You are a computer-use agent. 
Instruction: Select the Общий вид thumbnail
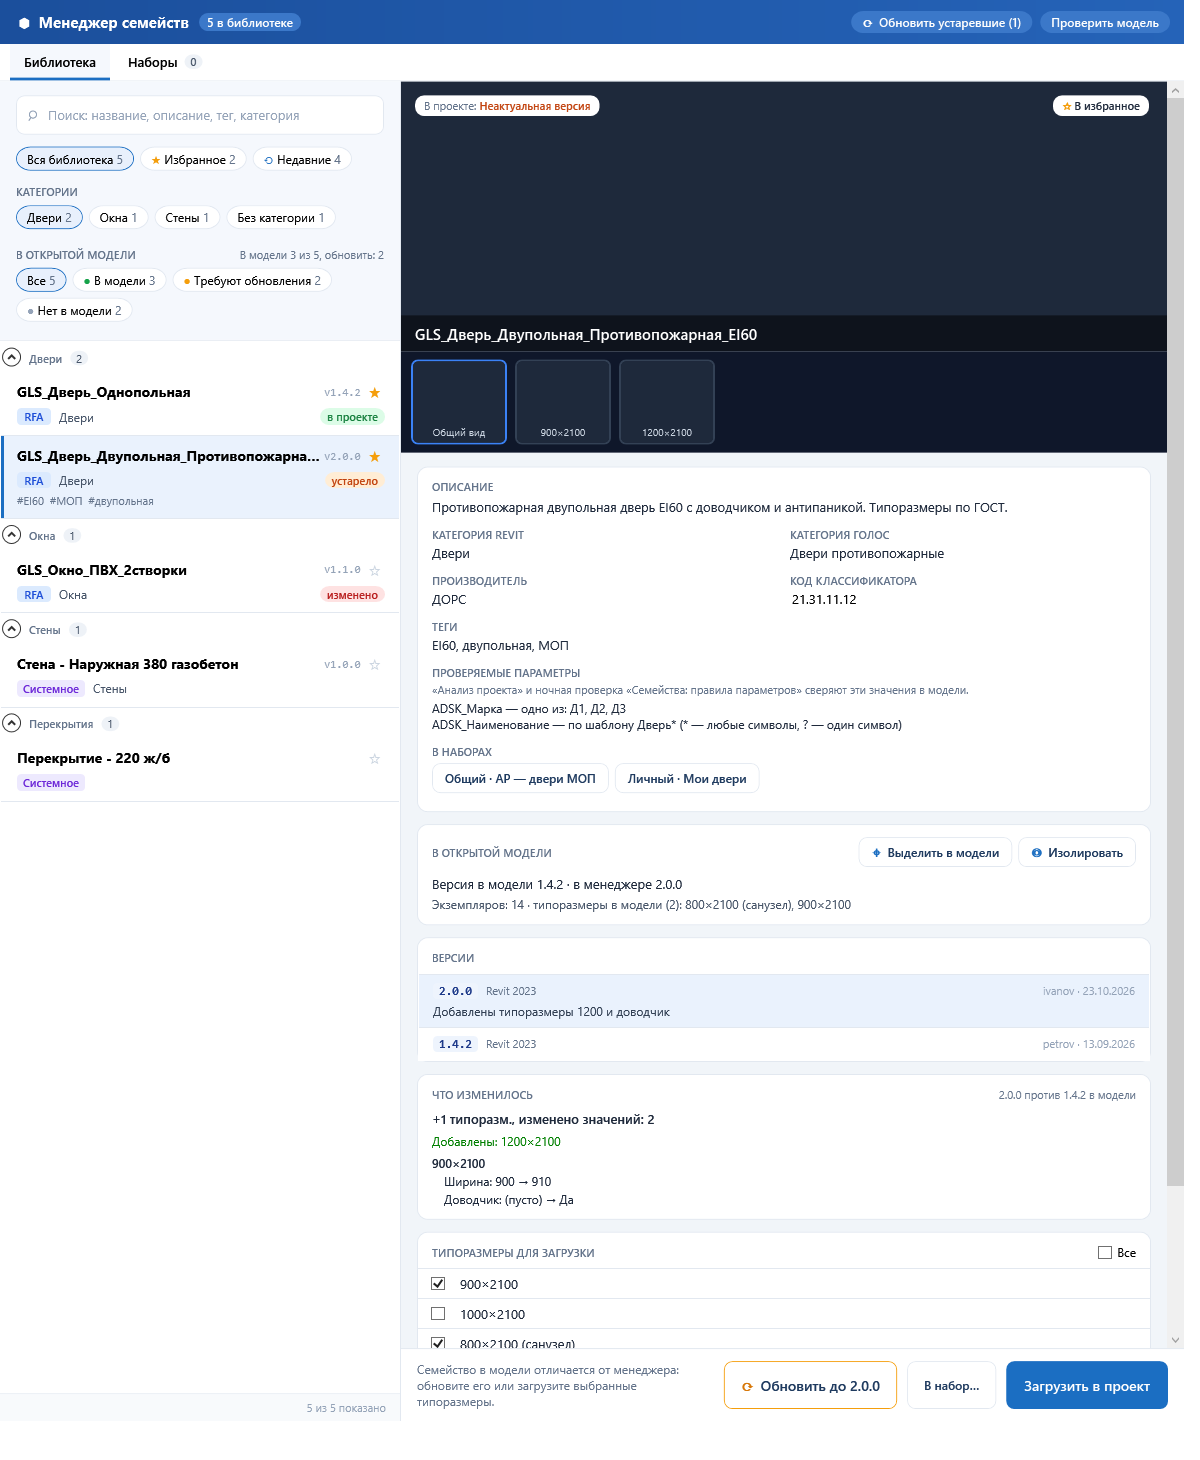(x=459, y=401)
